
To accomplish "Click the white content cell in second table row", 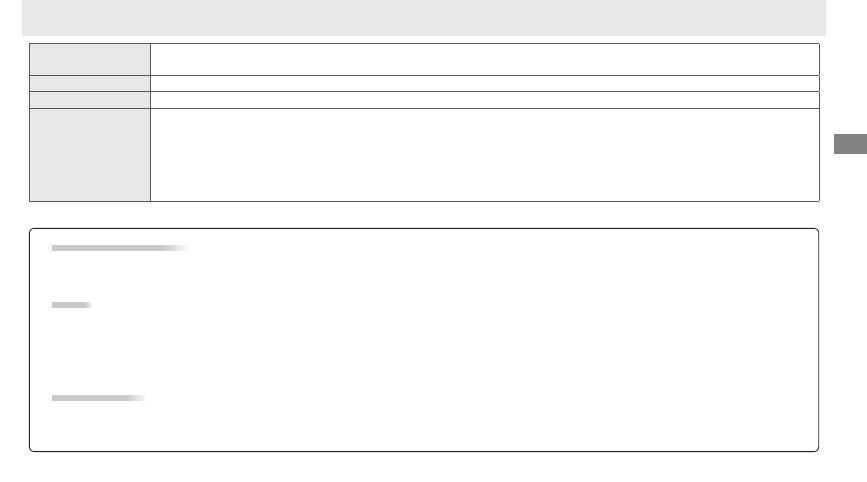I will click(x=484, y=83).
